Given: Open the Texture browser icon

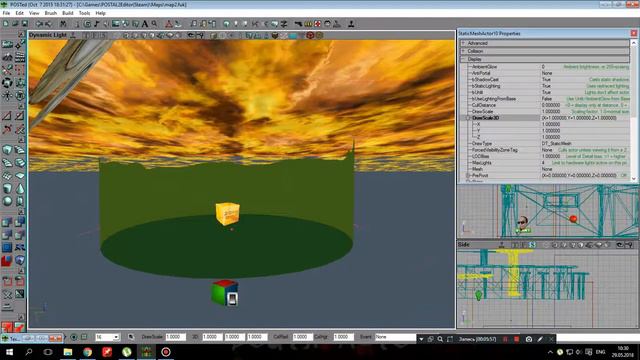Looking at the screenshot, I should (116, 24).
